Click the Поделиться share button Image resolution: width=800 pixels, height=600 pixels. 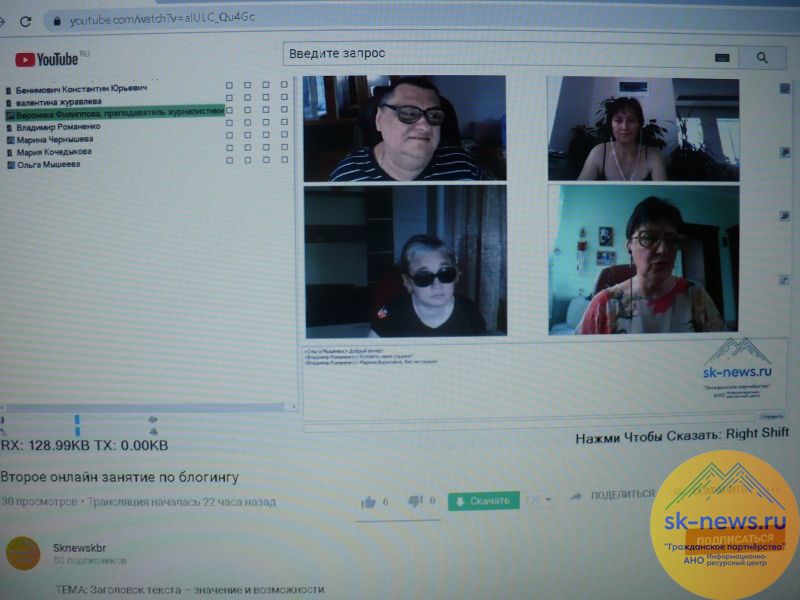click(x=612, y=495)
